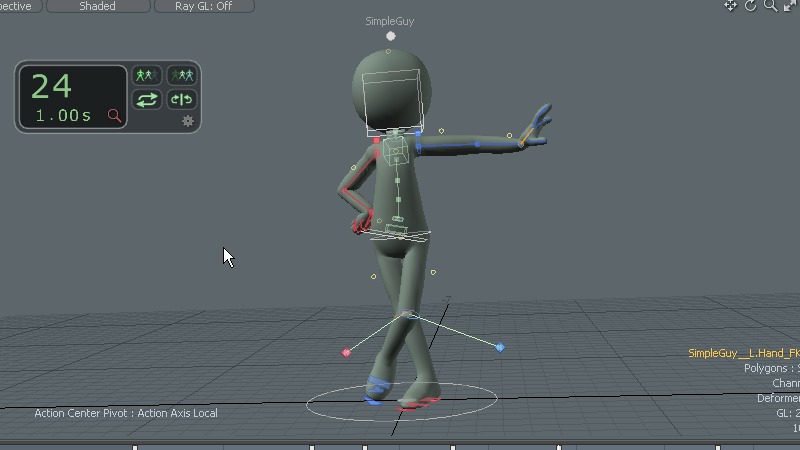Click the SimpleGuy label above character

389,21
